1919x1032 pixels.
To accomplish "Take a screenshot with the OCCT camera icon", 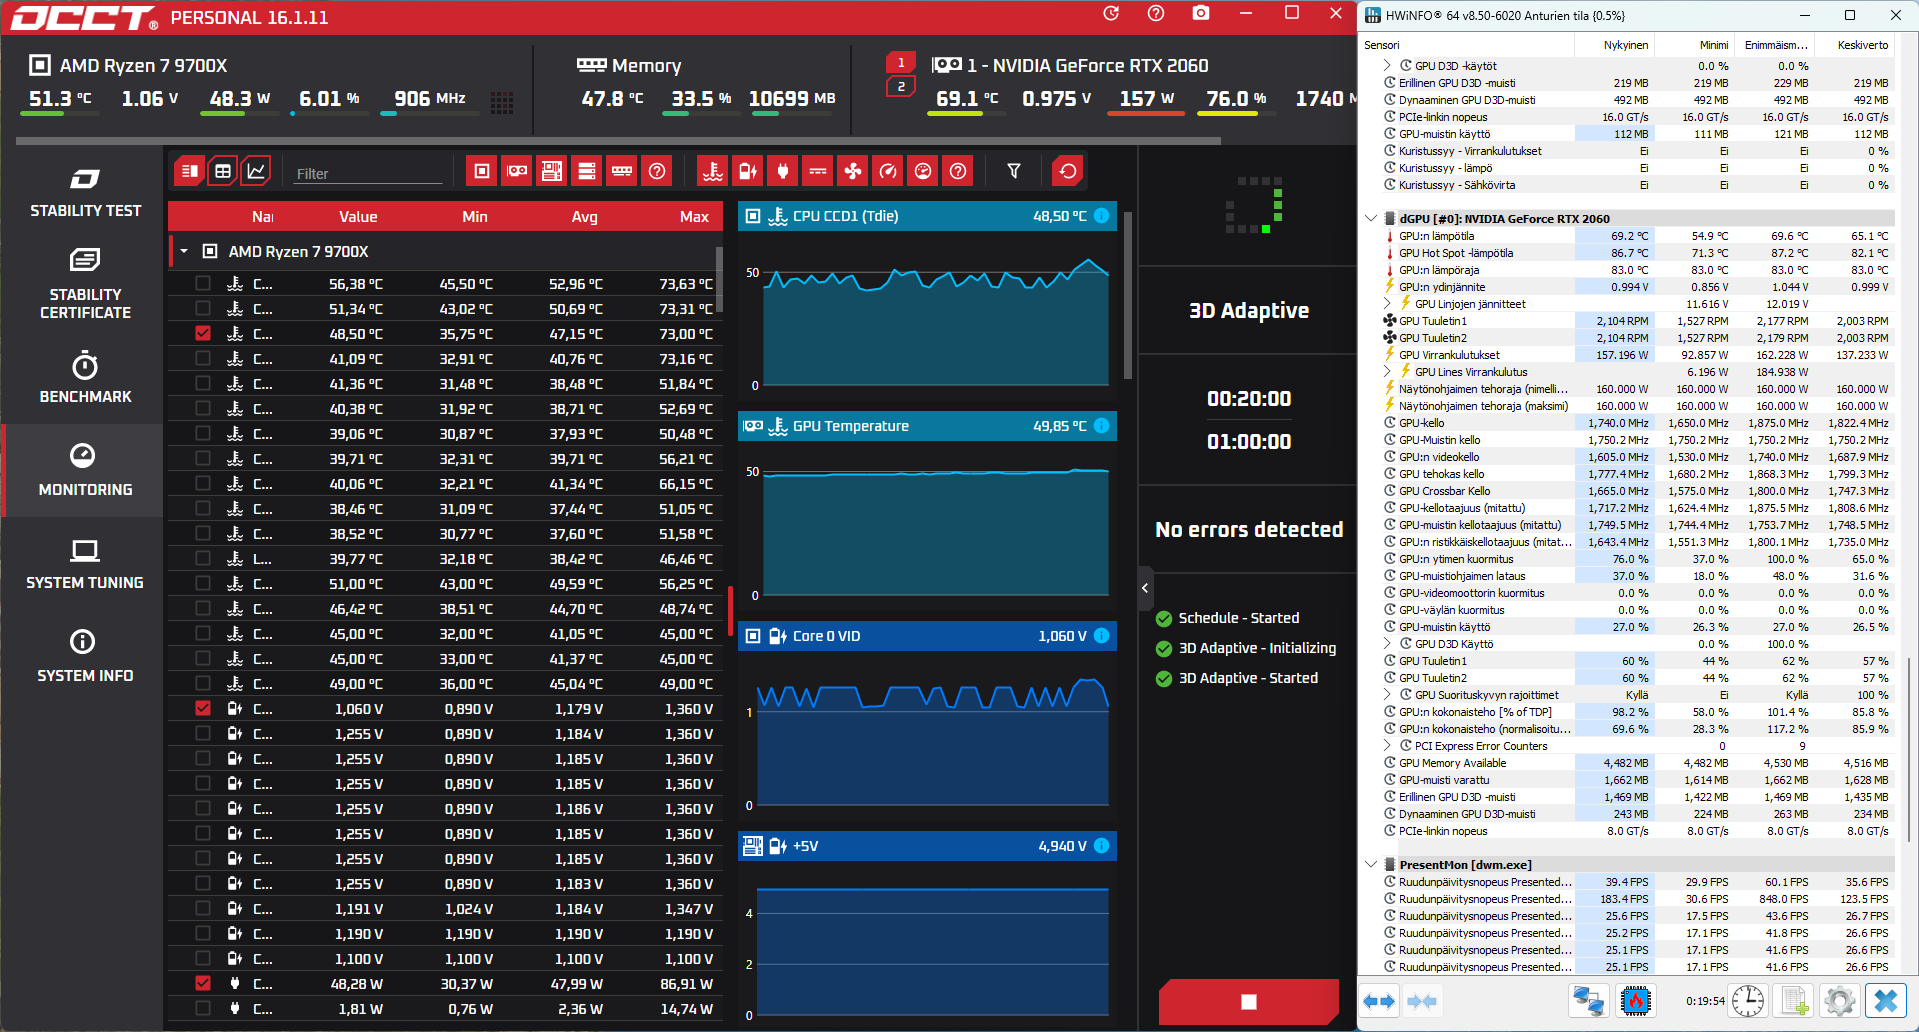I will coord(1201,14).
